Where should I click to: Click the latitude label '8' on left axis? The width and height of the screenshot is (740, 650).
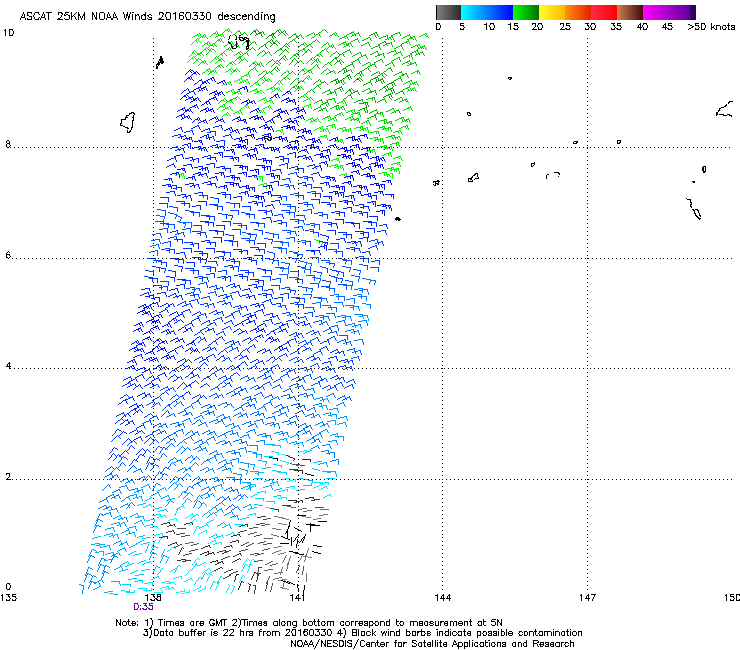coord(8,144)
